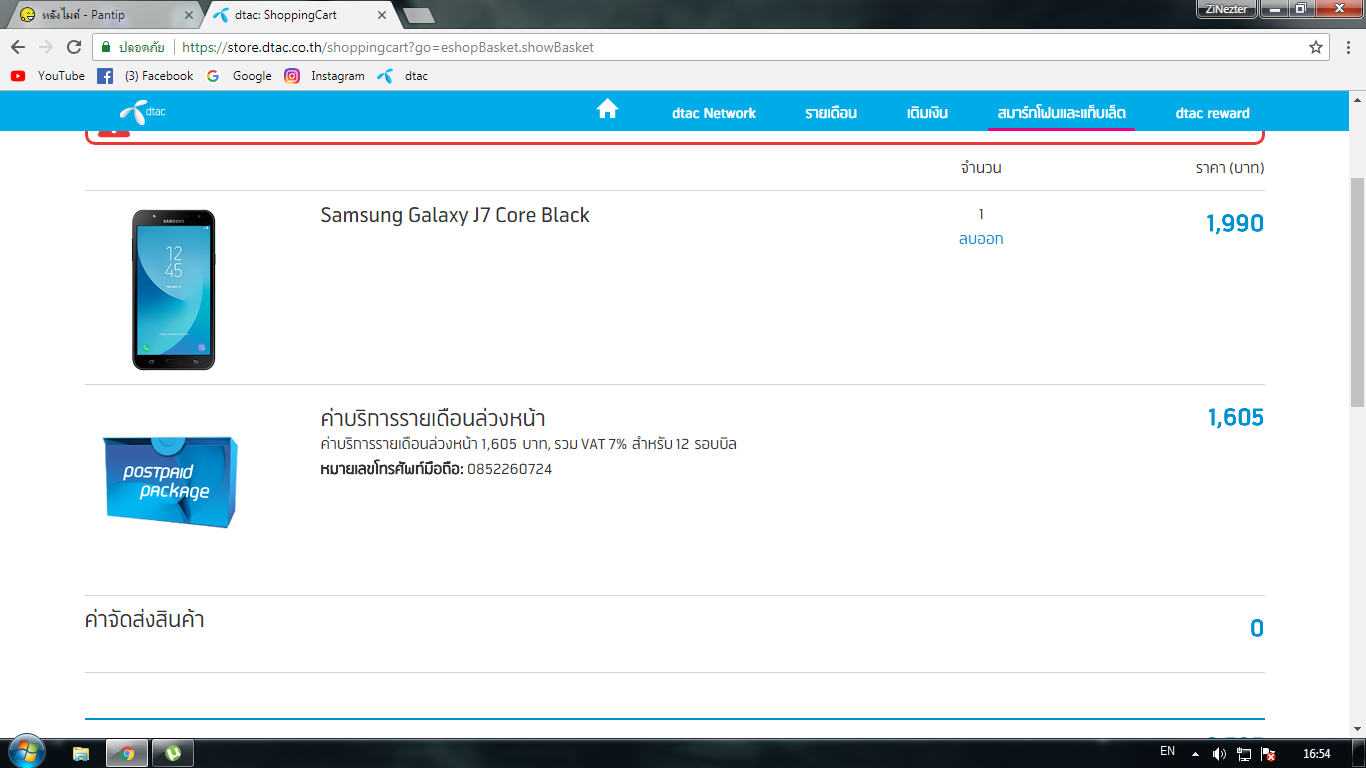Open a new browser tab

point(418,15)
